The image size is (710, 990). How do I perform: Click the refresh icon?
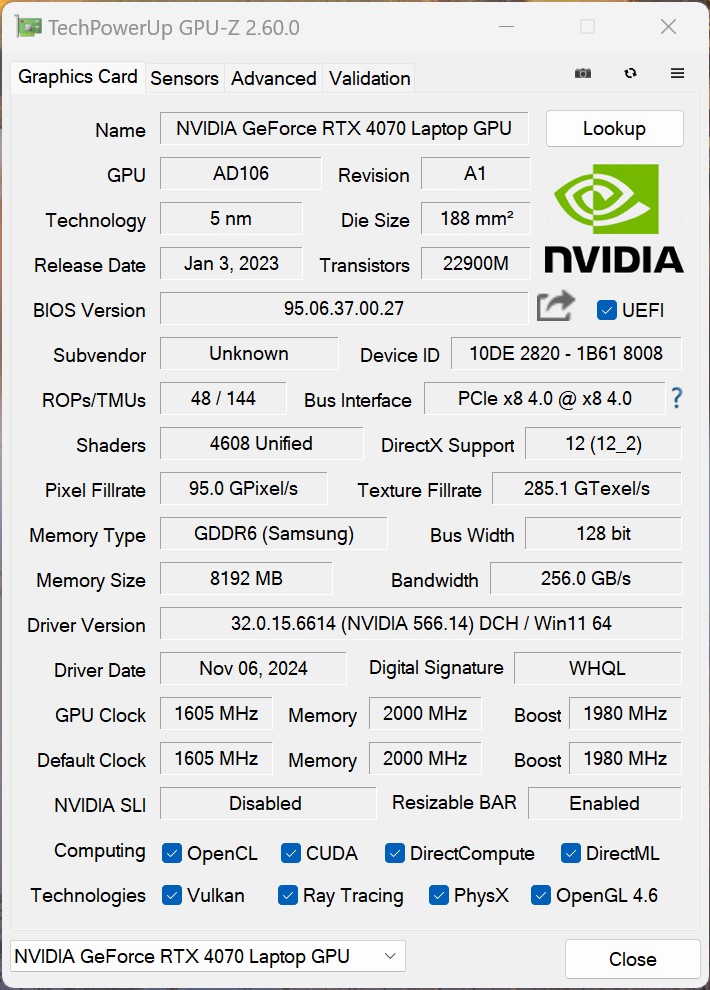630,74
